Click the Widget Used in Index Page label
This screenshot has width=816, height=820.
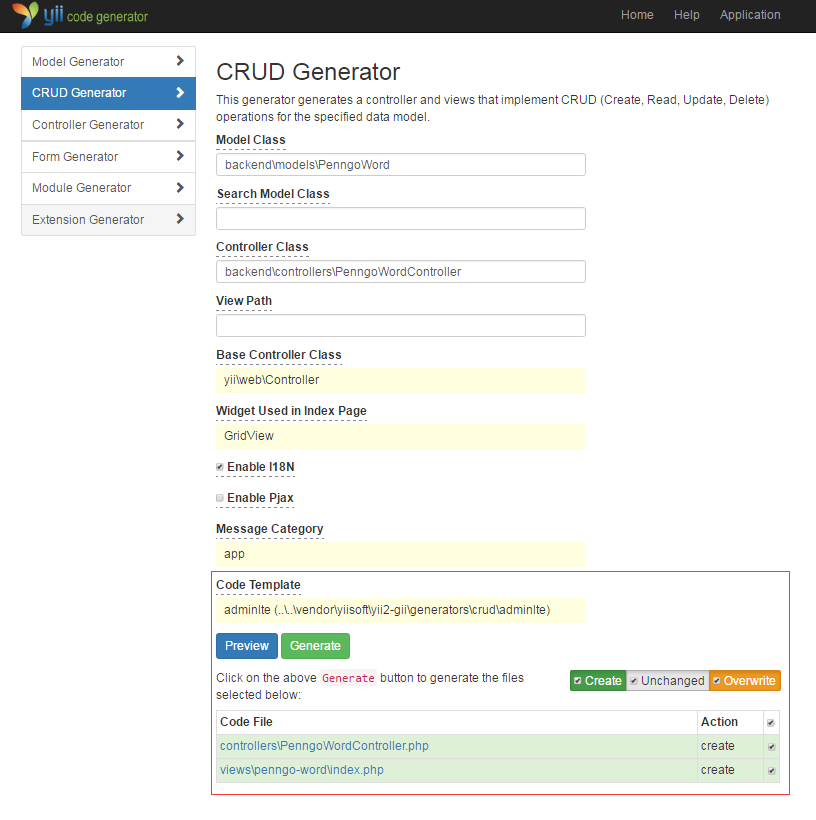coord(291,411)
